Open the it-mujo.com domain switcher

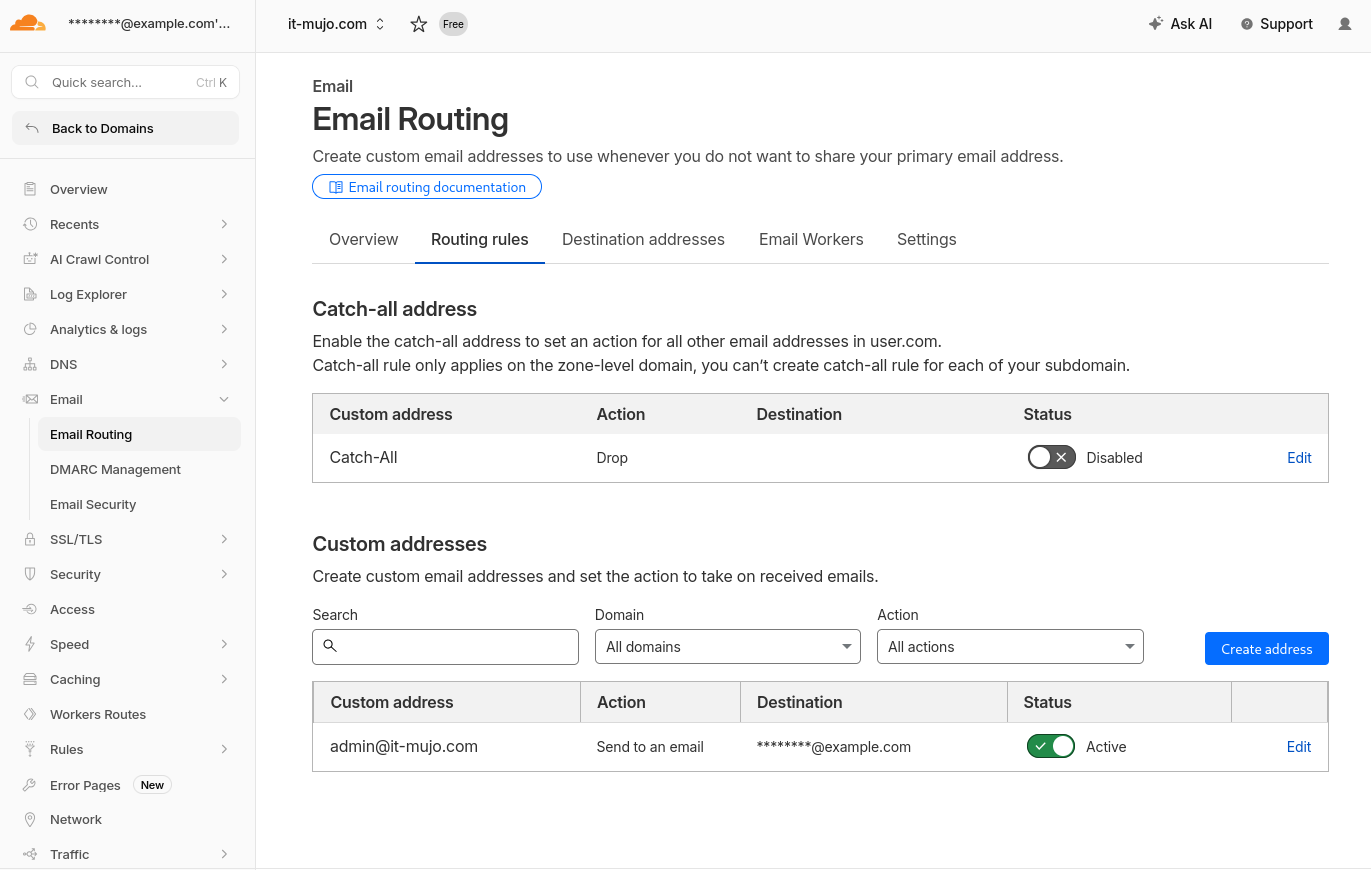pyautogui.click(x=336, y=24)
